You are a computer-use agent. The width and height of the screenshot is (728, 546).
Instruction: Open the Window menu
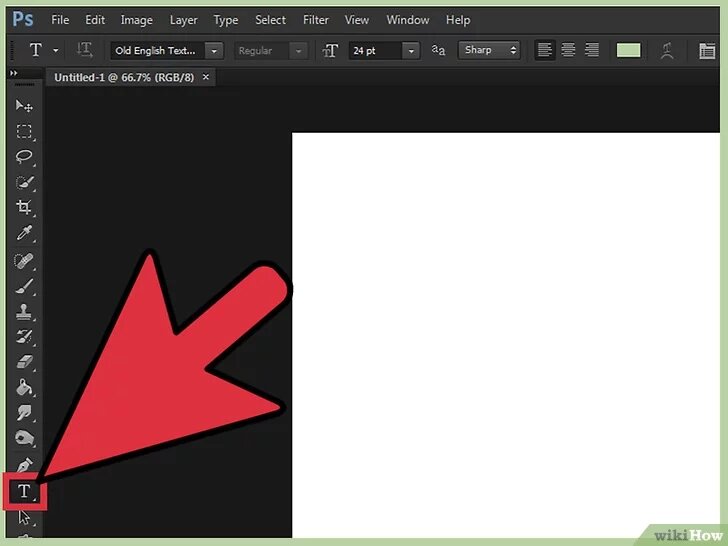click(x=408, y=20)
